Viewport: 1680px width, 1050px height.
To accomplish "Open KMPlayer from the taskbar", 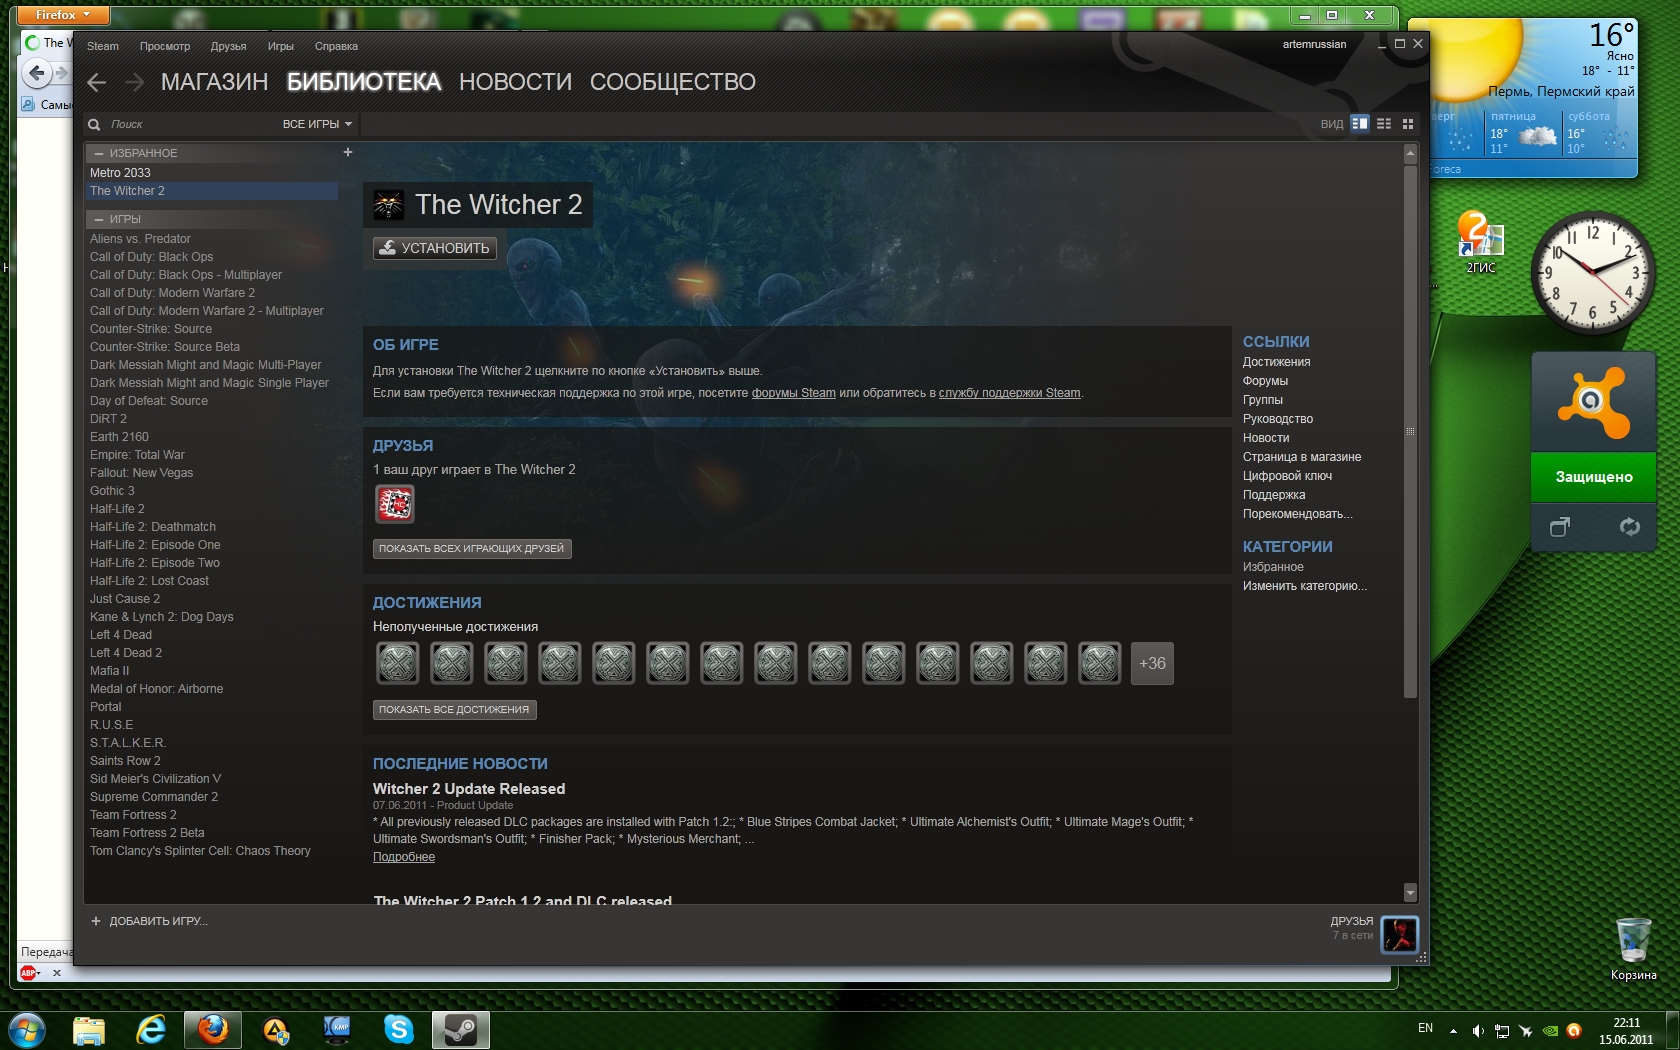I will pyautogui.click(x=337, y=1030).
